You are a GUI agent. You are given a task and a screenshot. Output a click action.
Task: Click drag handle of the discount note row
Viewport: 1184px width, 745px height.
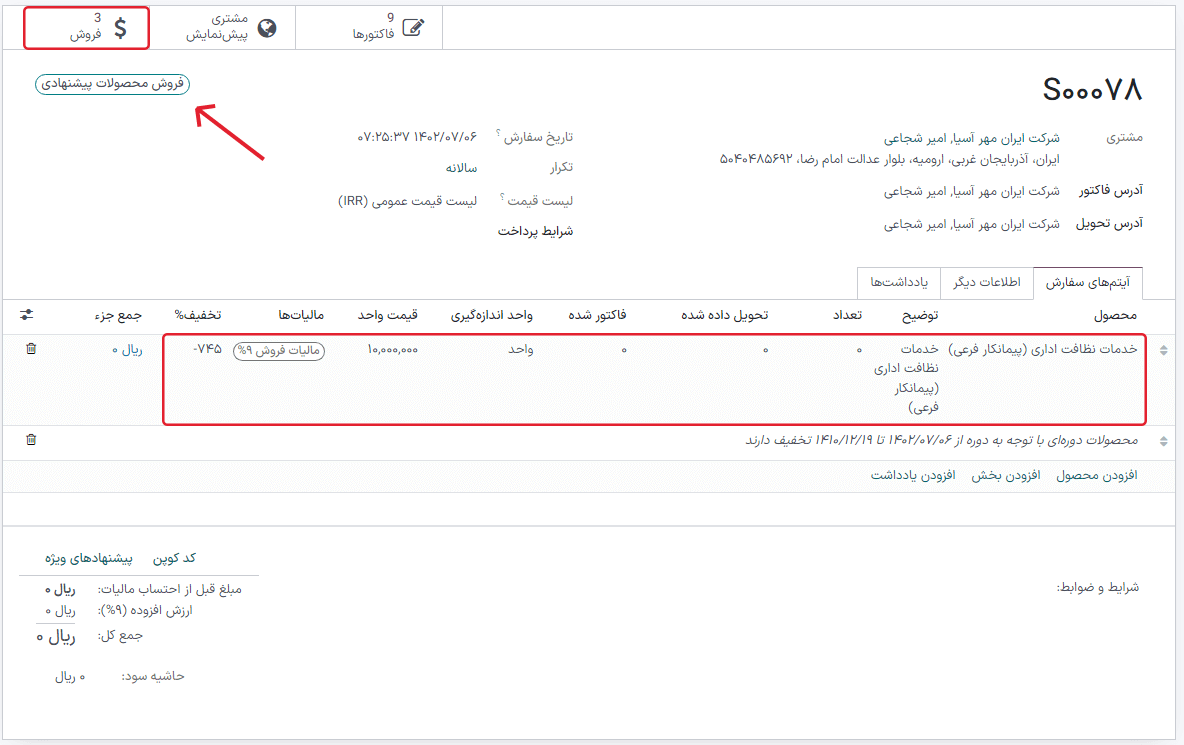pos(1162,441)
